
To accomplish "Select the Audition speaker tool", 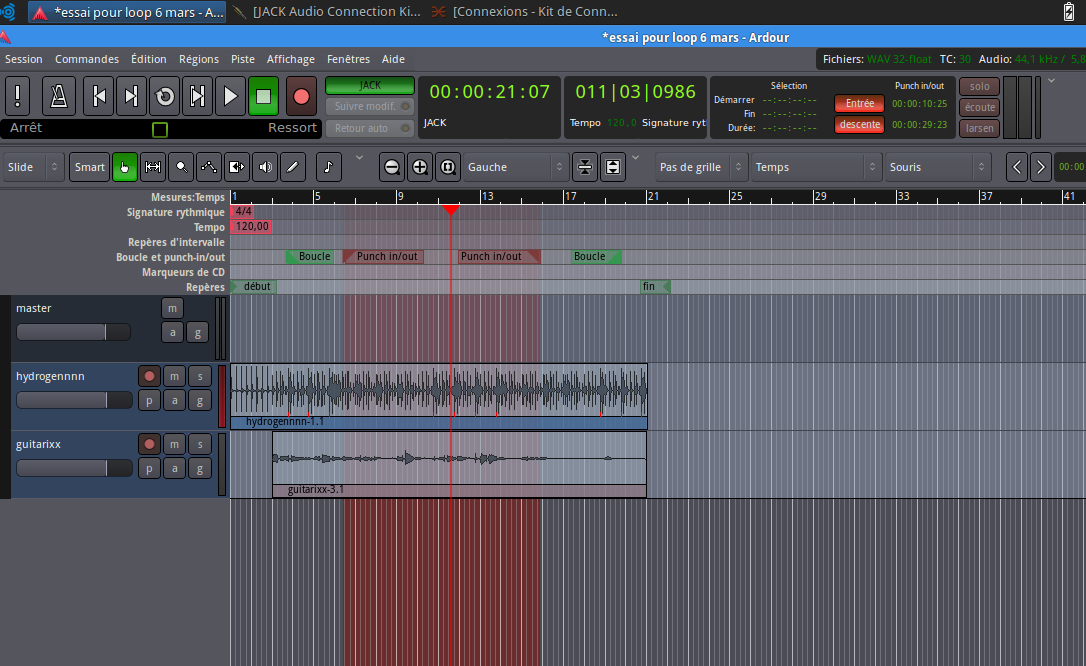I will 265,167.
